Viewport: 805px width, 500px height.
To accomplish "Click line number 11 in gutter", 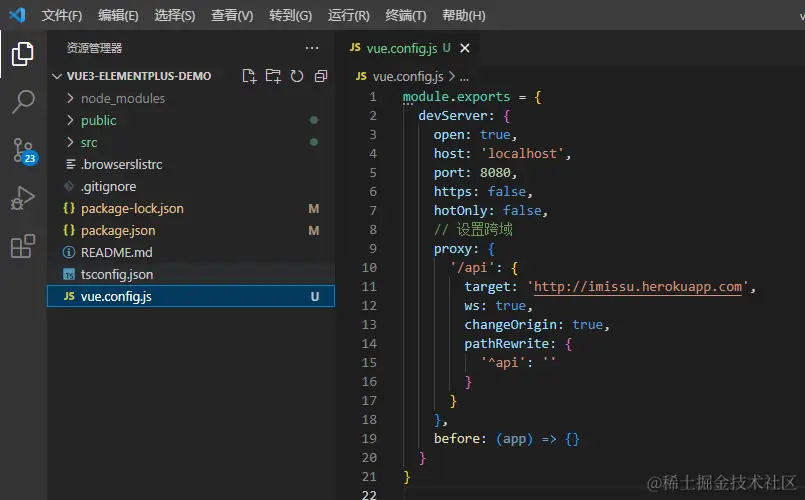I will click(369, 286).
